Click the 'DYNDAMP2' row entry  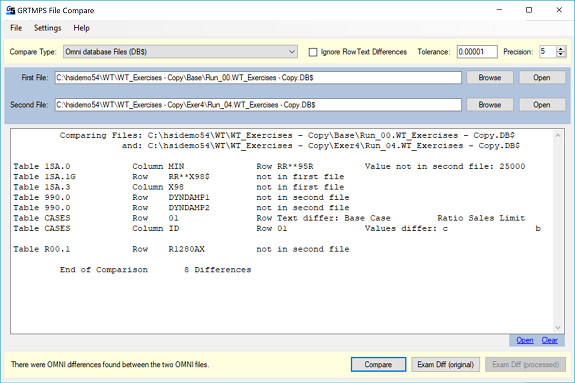click(x=189, y=207)
